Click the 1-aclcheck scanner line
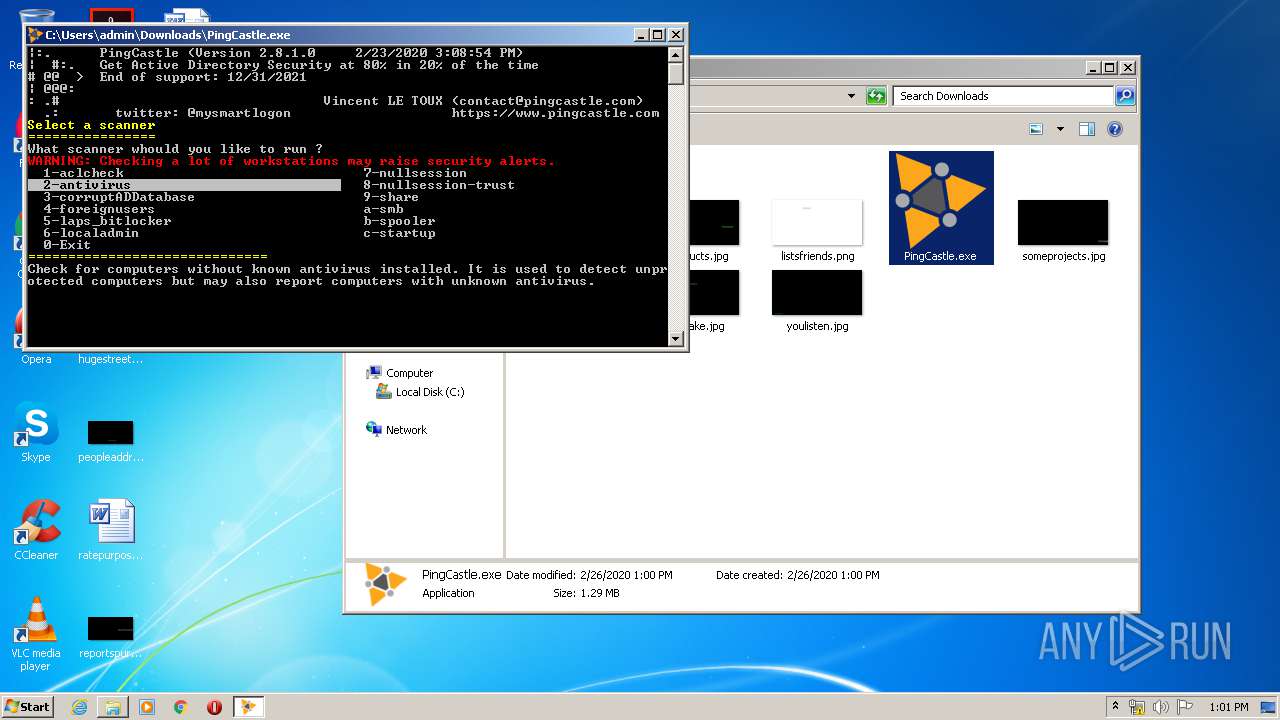Image resolution: width=1280 pixels, height=720 pixels. click(84, 173)
